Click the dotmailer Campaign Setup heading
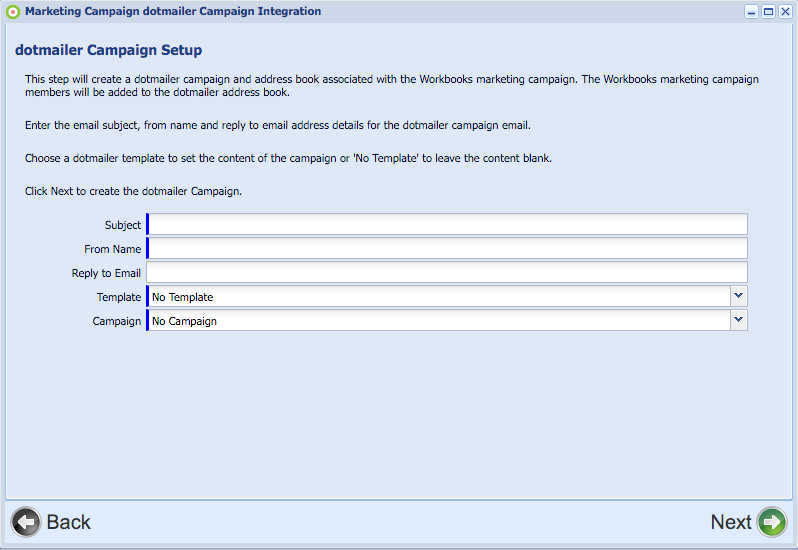 (x=108, y=50)
